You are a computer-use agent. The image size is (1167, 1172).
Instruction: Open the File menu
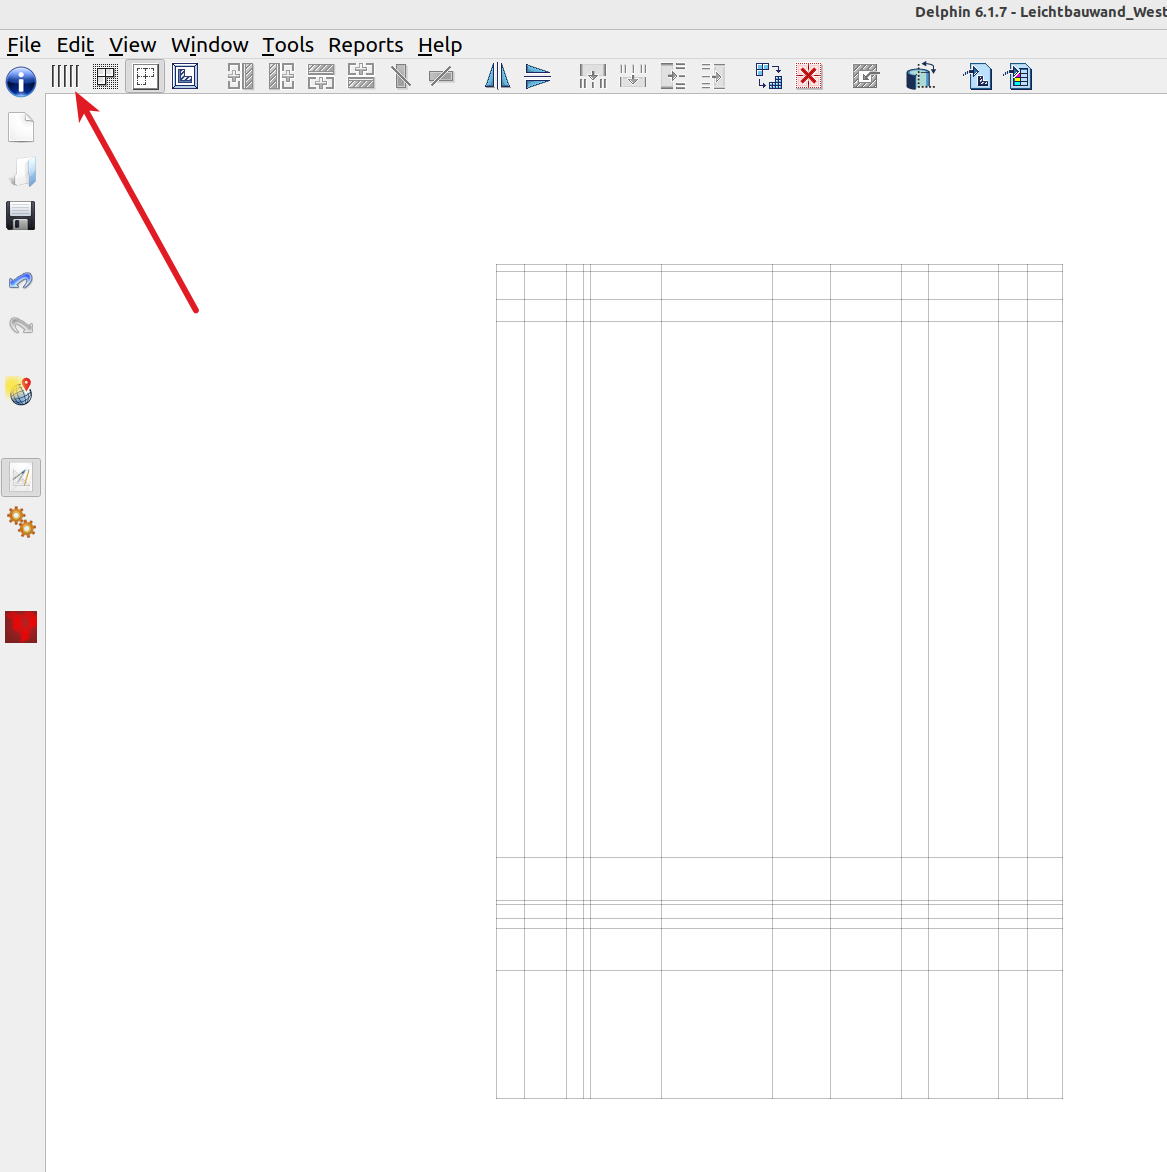24,45
